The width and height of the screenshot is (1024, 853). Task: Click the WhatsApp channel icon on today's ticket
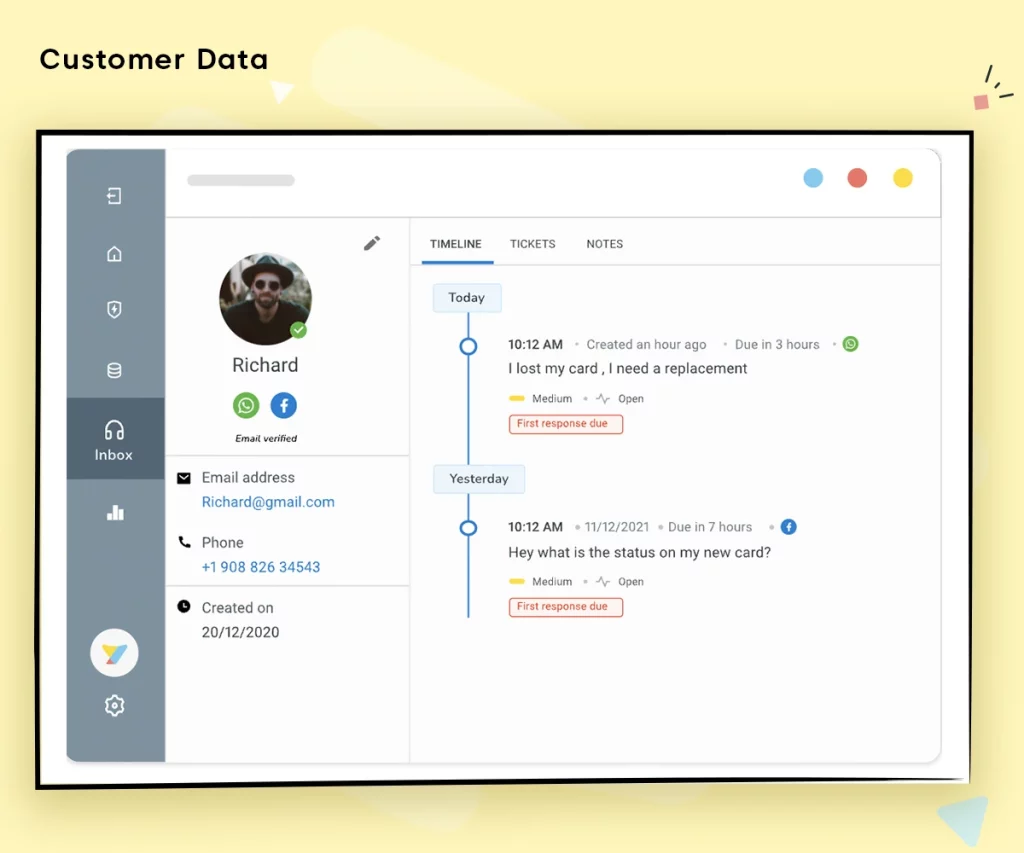850,344
